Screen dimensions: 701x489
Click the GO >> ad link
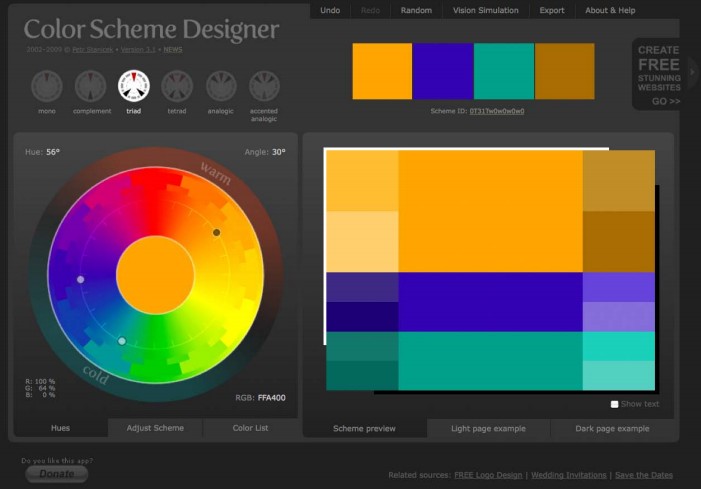pyautogui.click(x=666, y=101)
